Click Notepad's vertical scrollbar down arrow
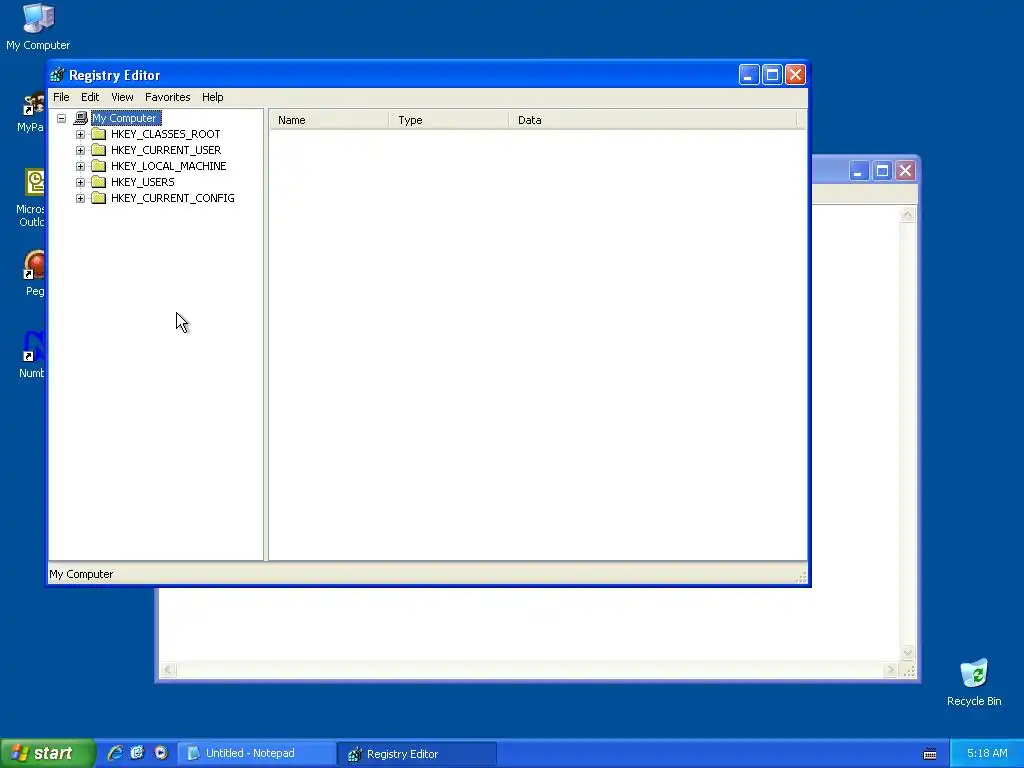 tap(908, 652)
